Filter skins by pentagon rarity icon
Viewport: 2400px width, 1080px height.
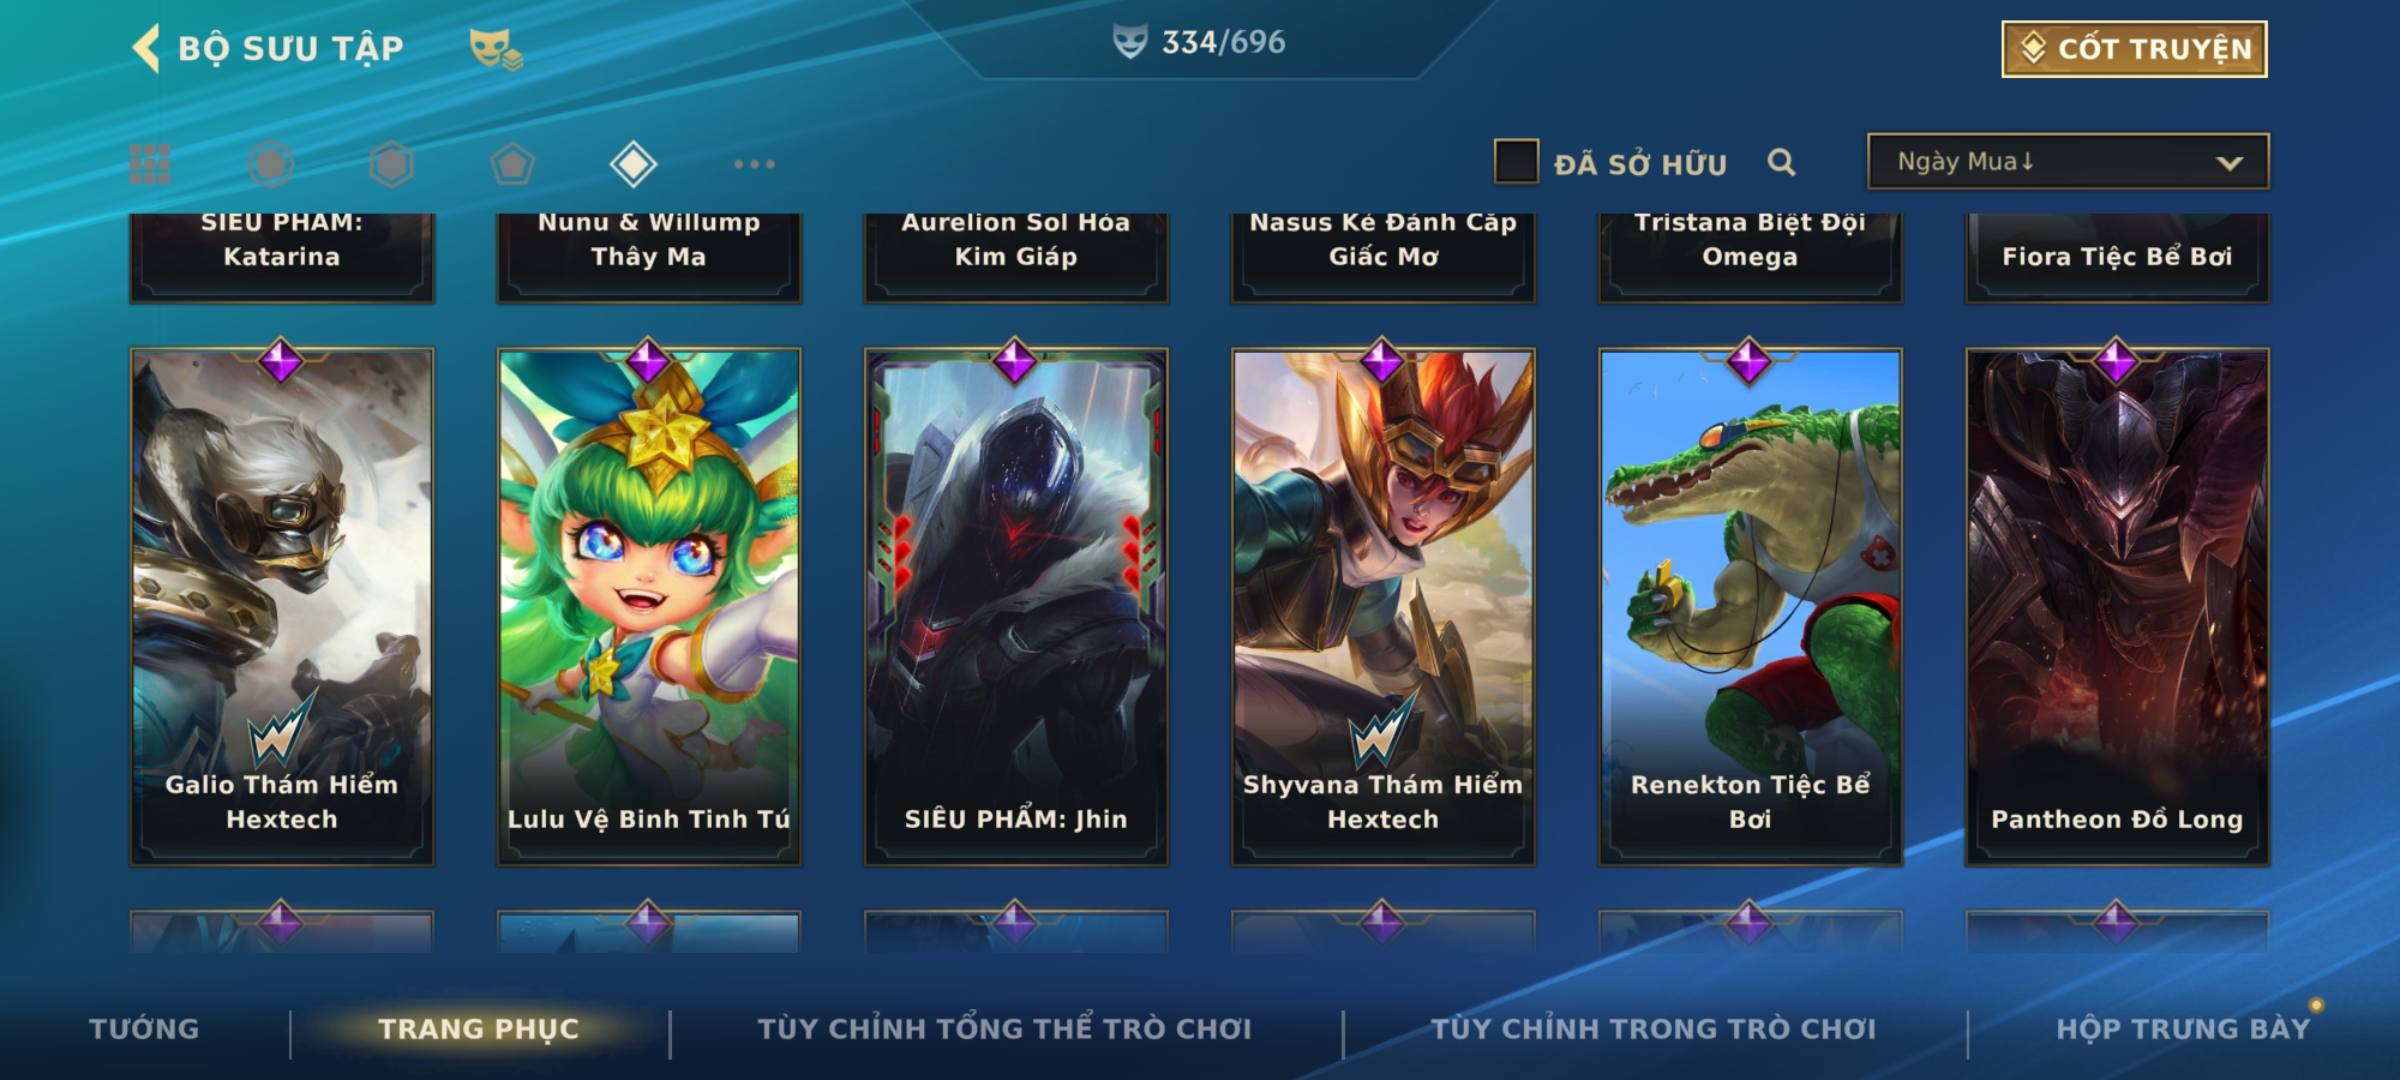(512, 164)
